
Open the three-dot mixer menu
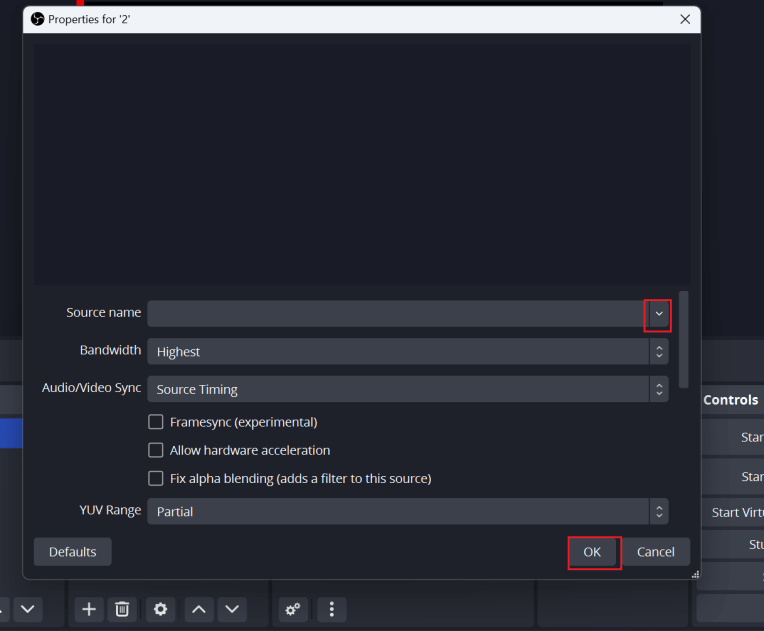pos(331,609)
